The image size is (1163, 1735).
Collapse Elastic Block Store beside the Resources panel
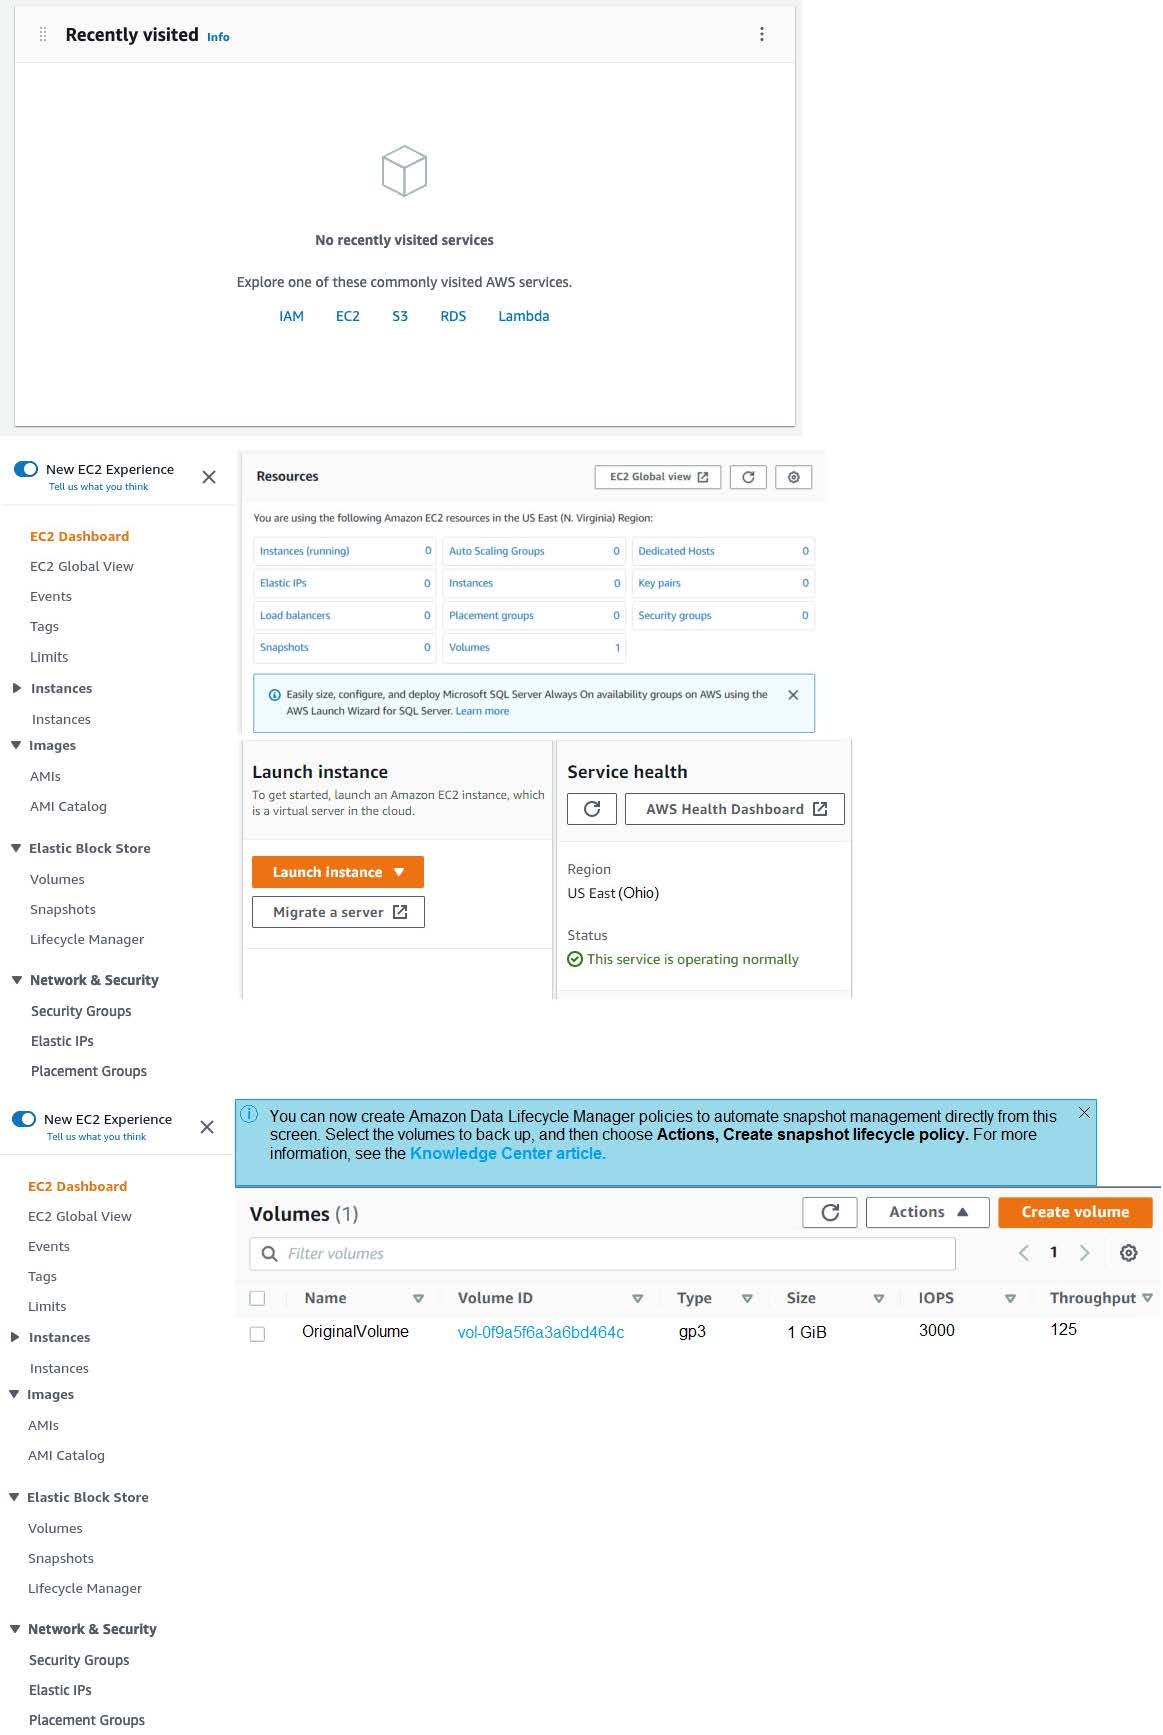pos(16,848)
